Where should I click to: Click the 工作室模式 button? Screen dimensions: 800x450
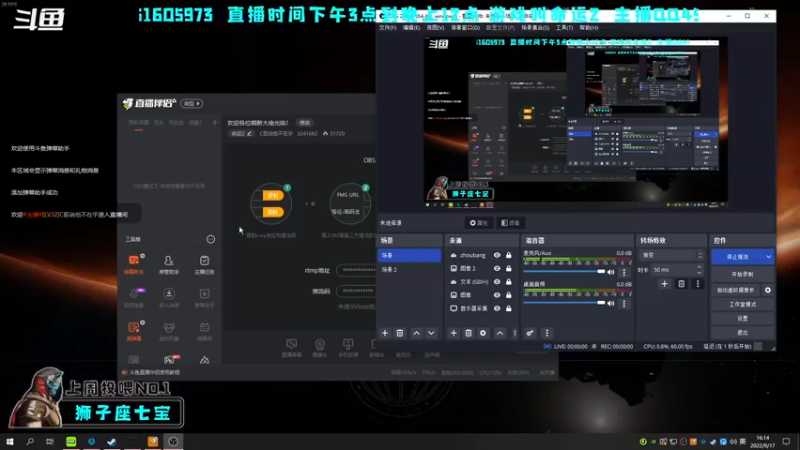pos(742,305)
